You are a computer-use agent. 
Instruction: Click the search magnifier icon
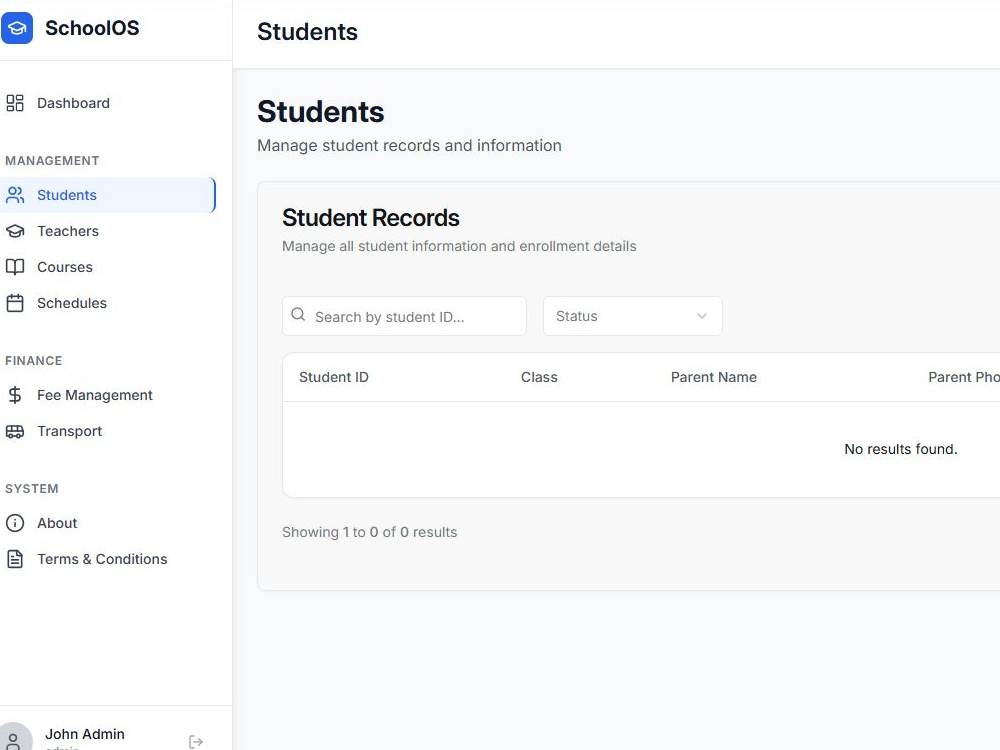[298, 314]
